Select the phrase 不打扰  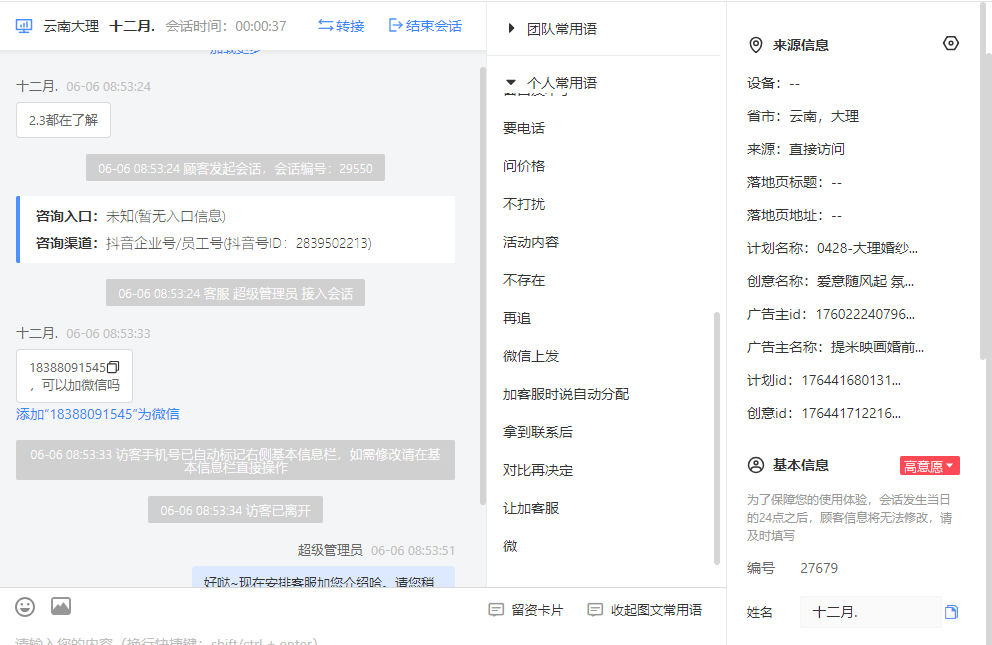click(524, 204)
